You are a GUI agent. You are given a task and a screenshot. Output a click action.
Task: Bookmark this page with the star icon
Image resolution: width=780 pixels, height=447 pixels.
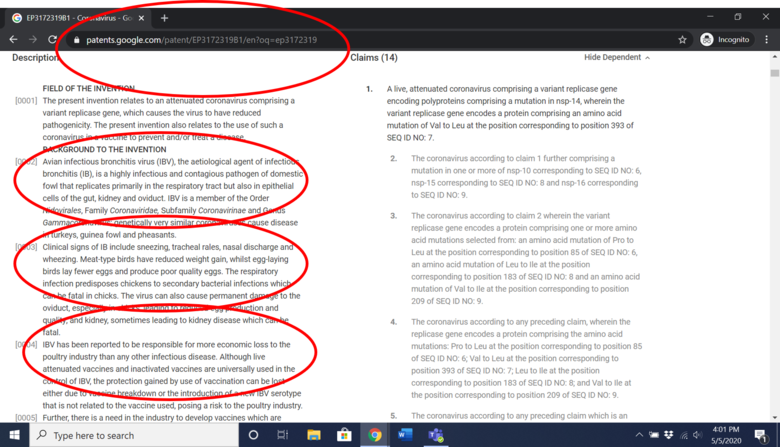click(x=682, y=40)
